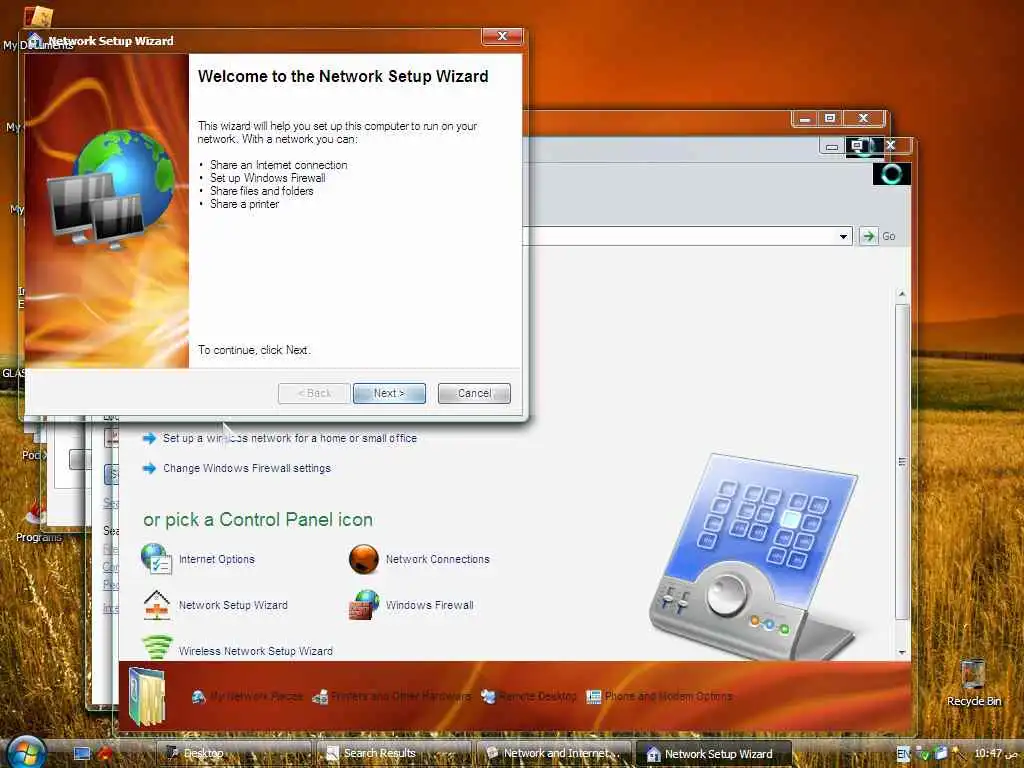The width and height of the screenshot is (1024, 768).
Task: Minimize the front Control Panel window
Action: click(832, 146)
